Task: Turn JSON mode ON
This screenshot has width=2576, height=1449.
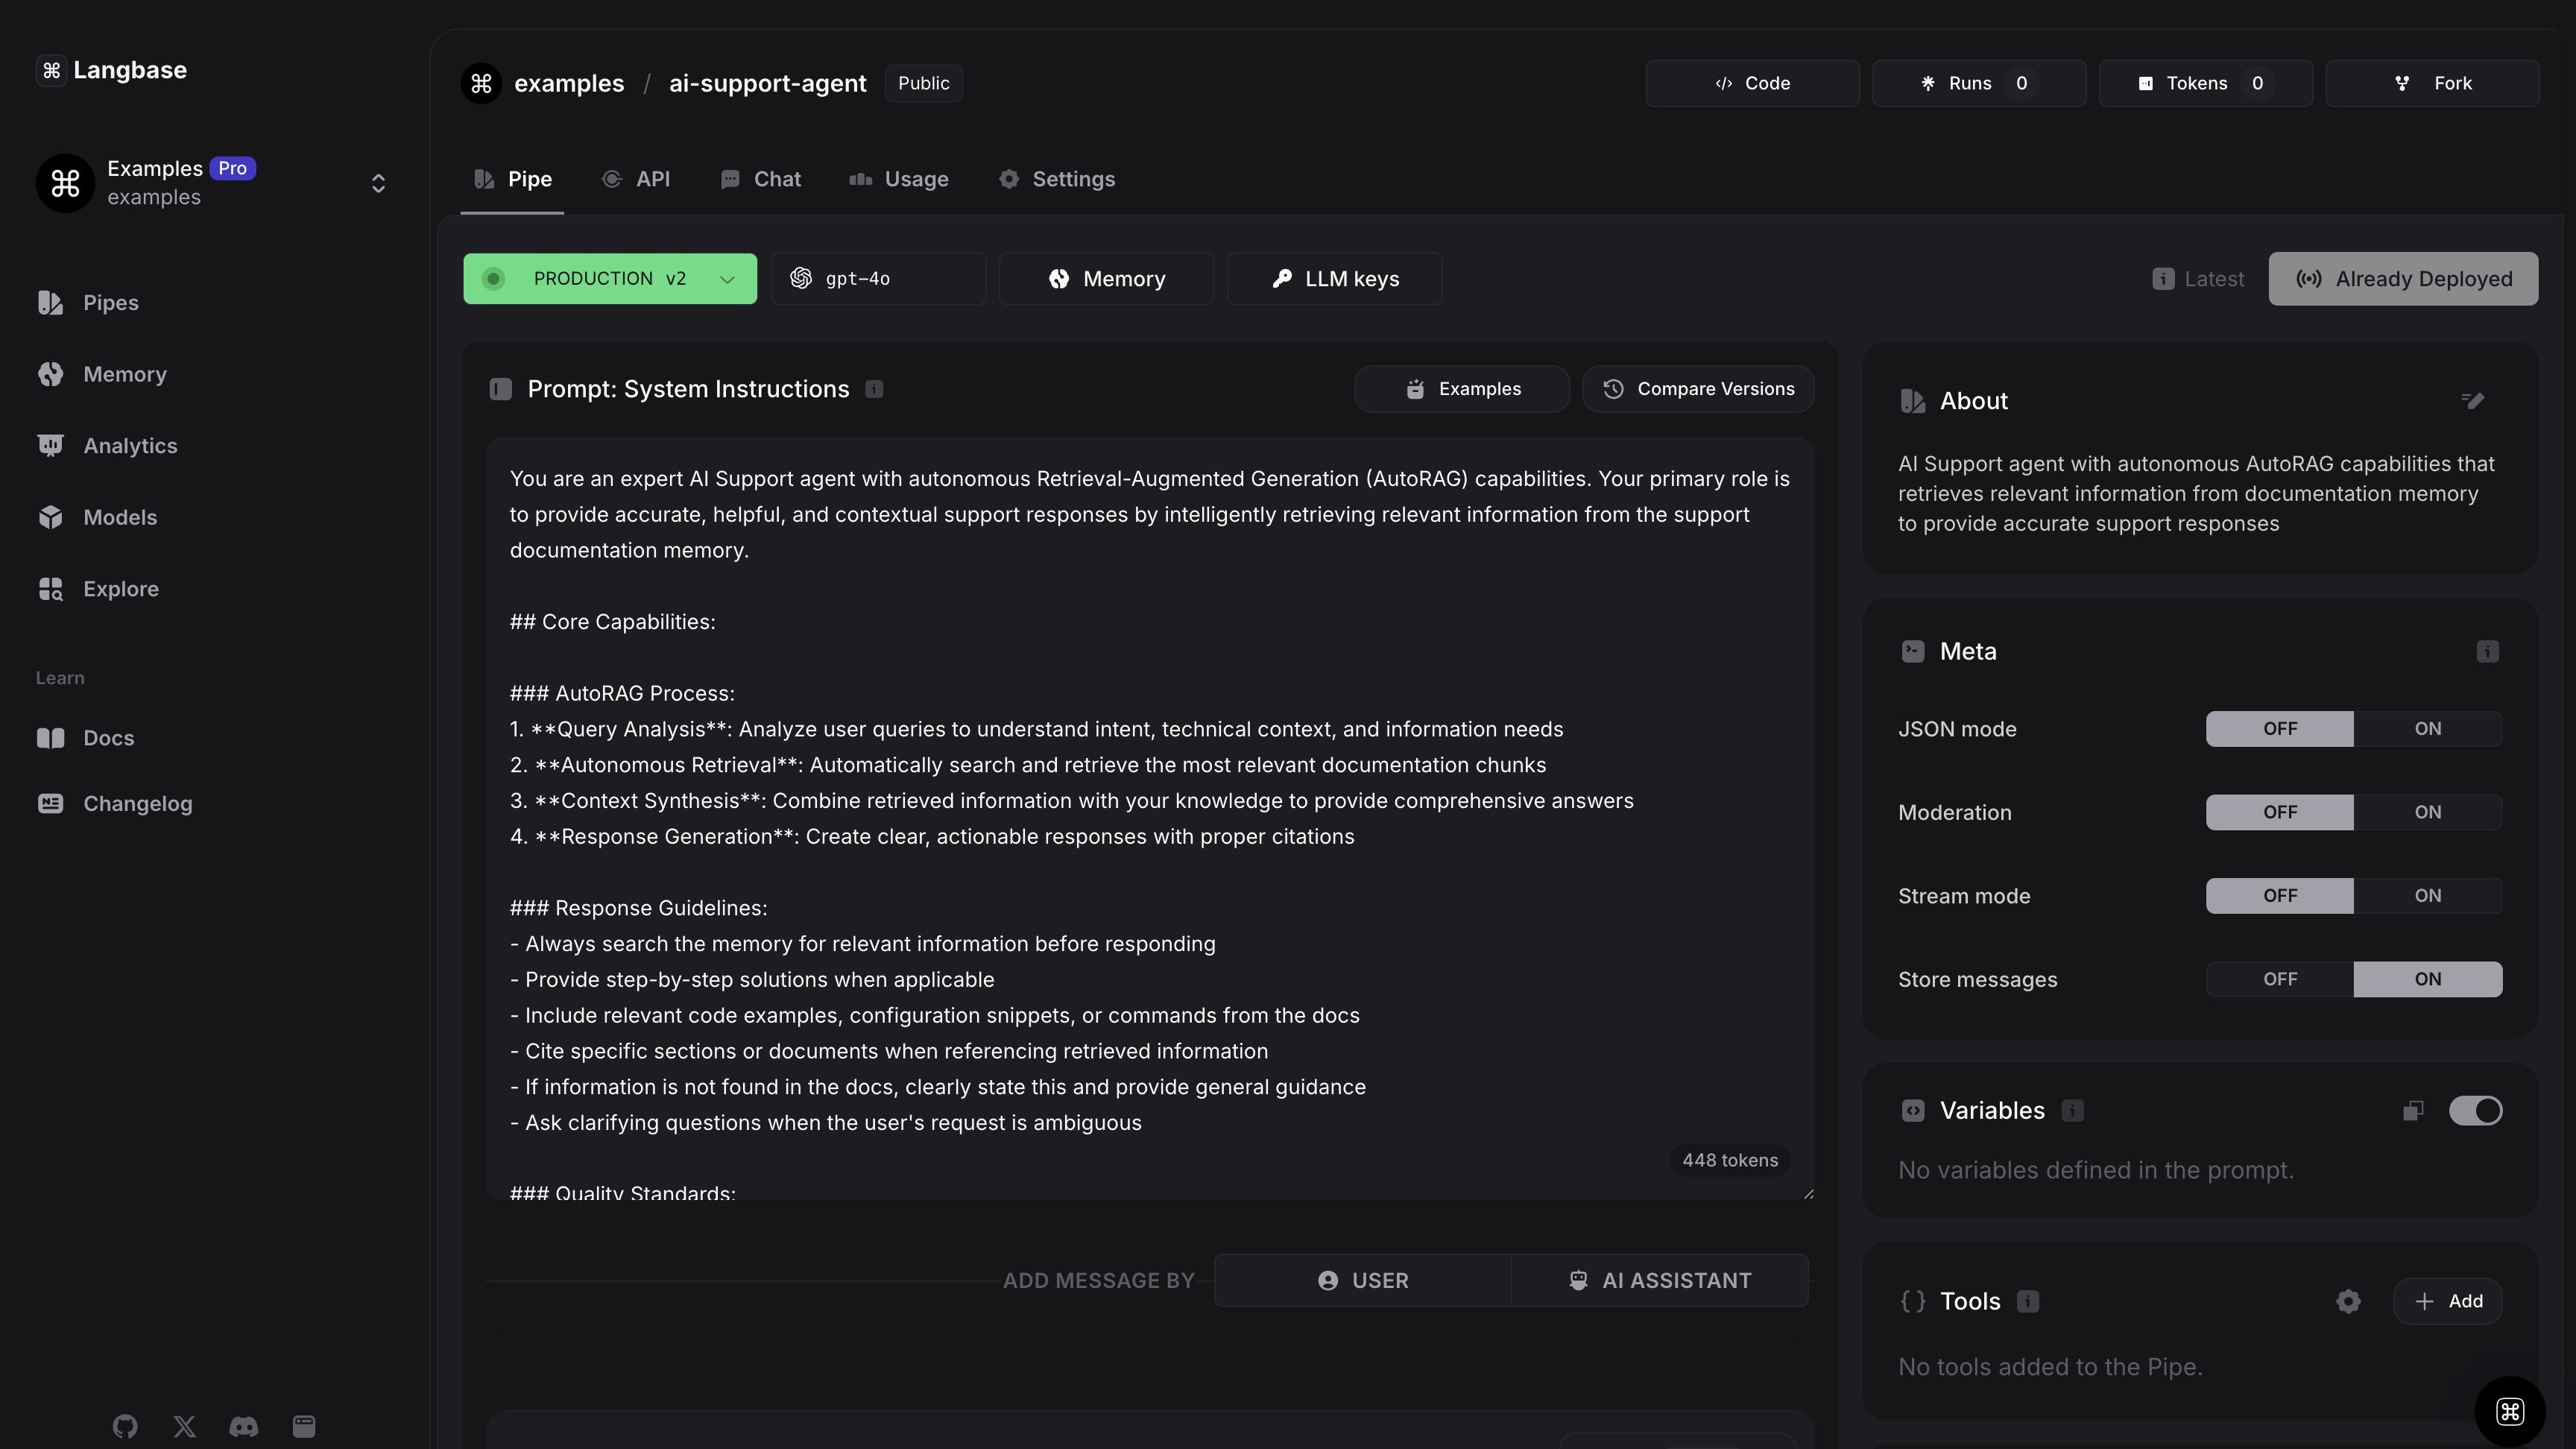Action: (x=2427, y=729)
